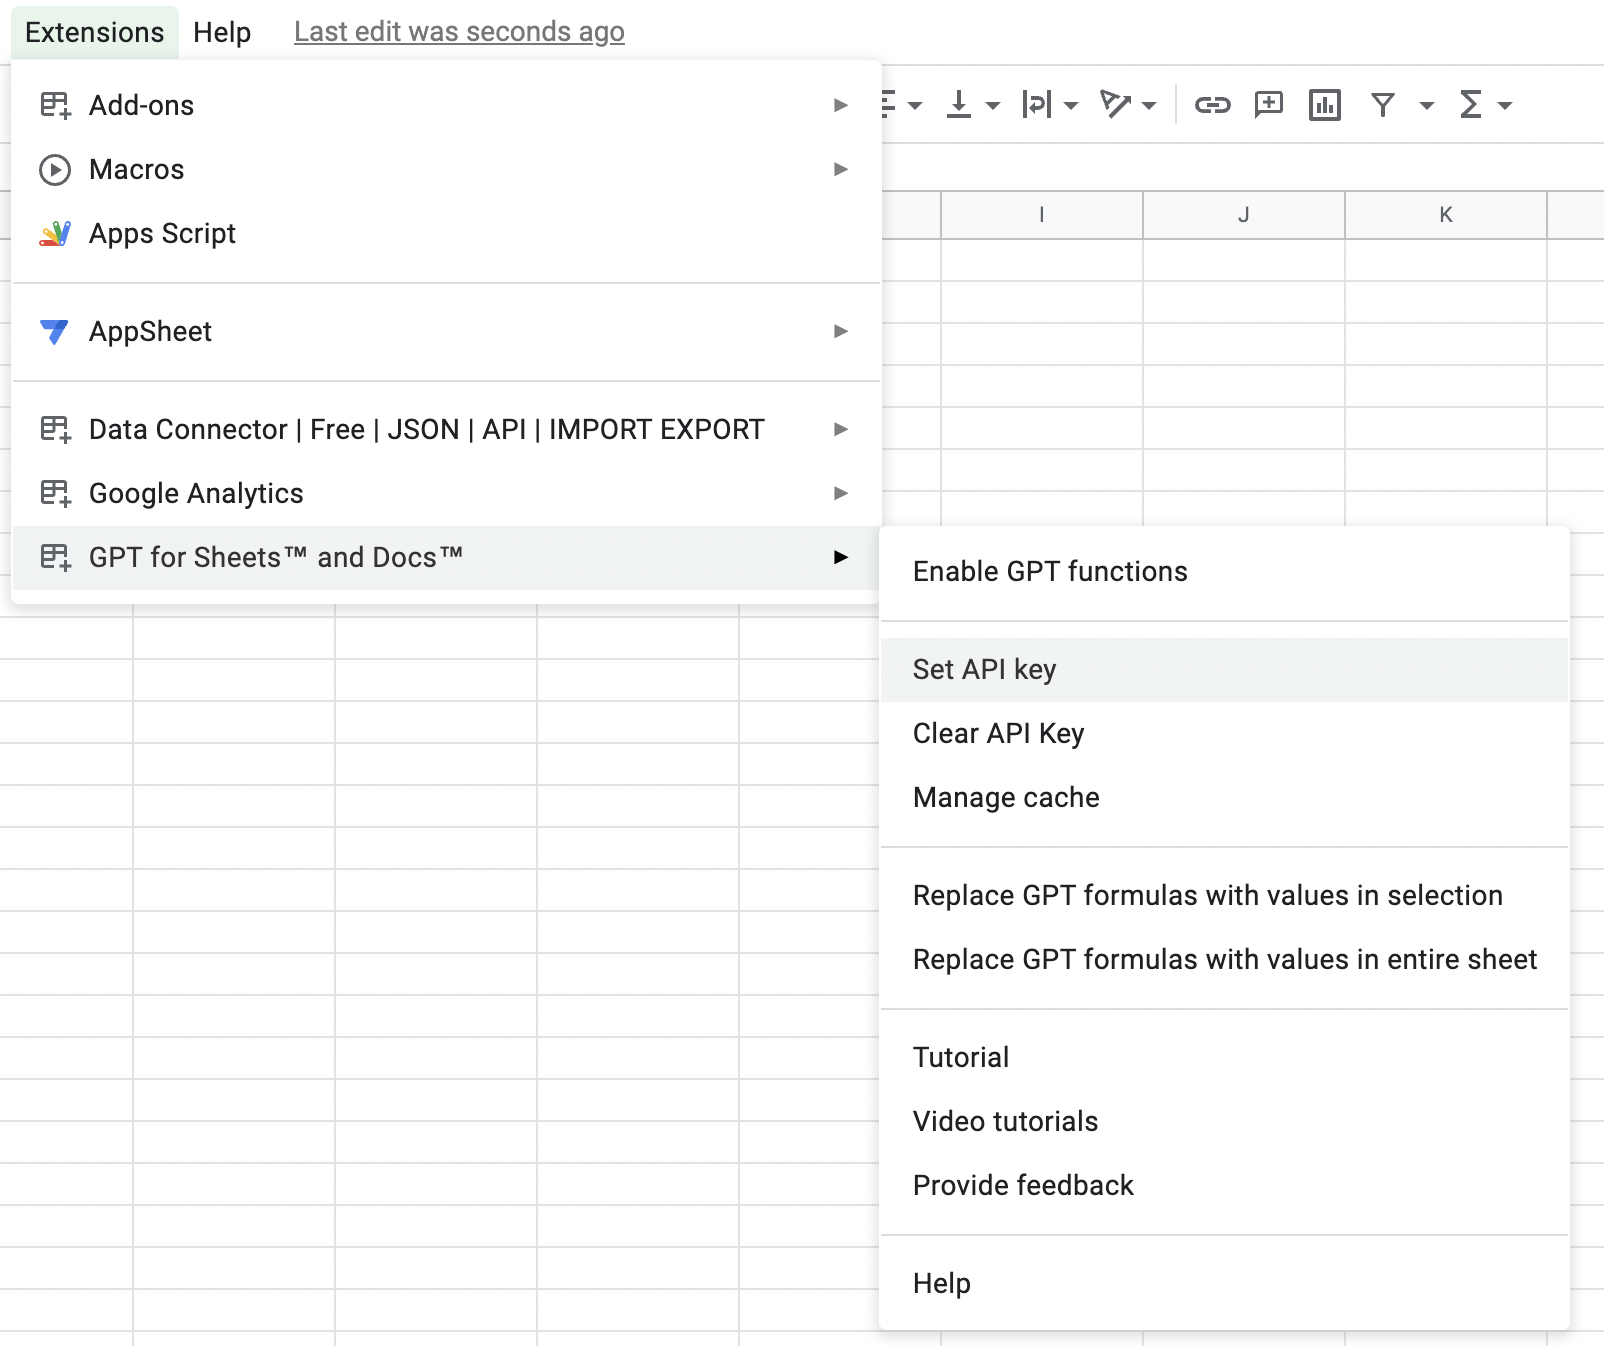Replace GPT formulas with values in selection
The height and width of the screenshot is (1346, 1604).
[1224, 895]
